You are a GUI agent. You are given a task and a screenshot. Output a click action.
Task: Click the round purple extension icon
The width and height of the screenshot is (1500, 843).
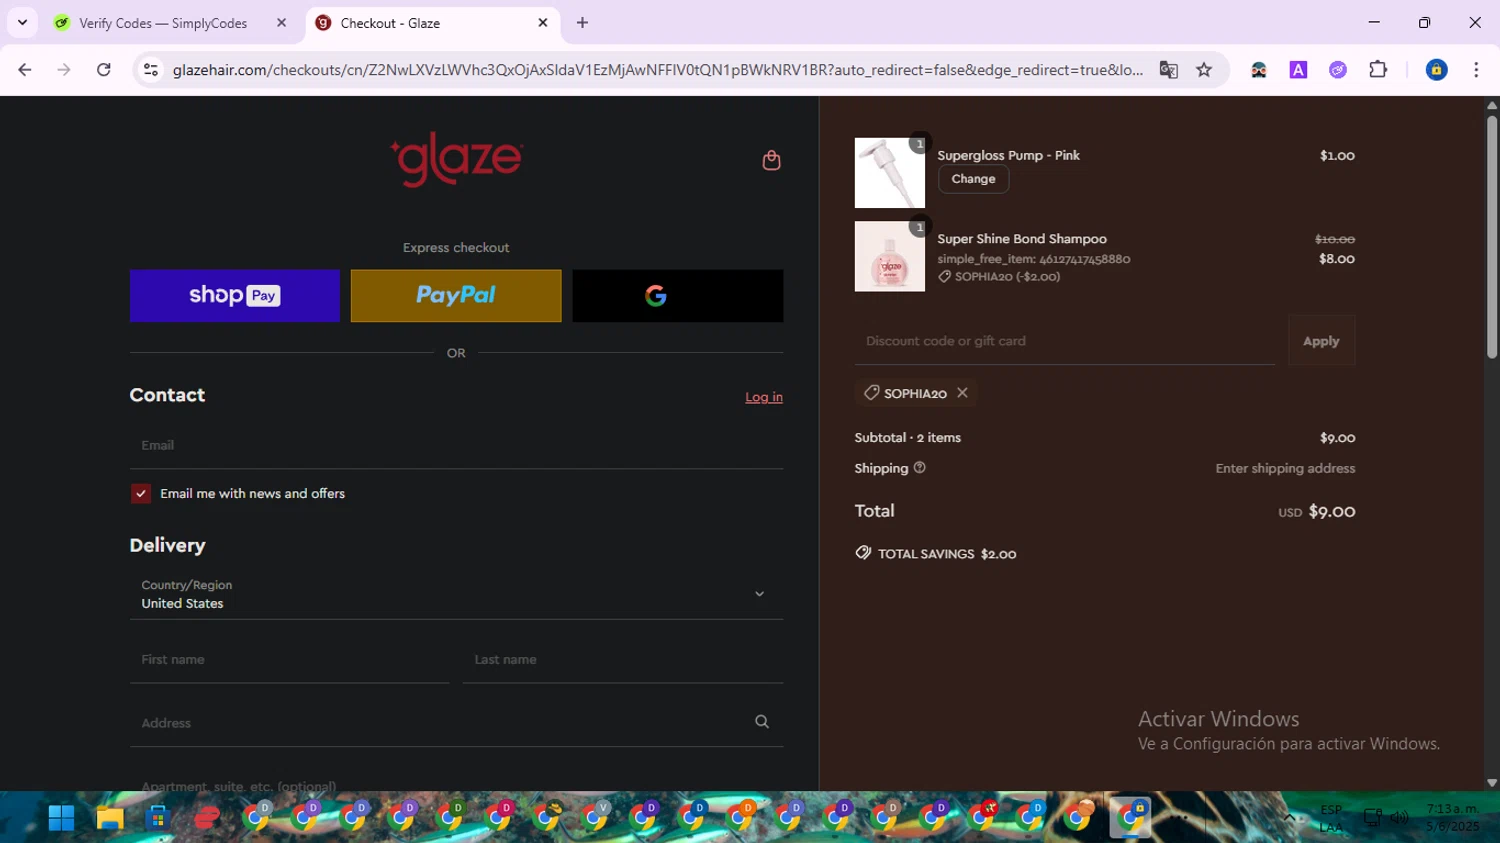pos(1338,70)
